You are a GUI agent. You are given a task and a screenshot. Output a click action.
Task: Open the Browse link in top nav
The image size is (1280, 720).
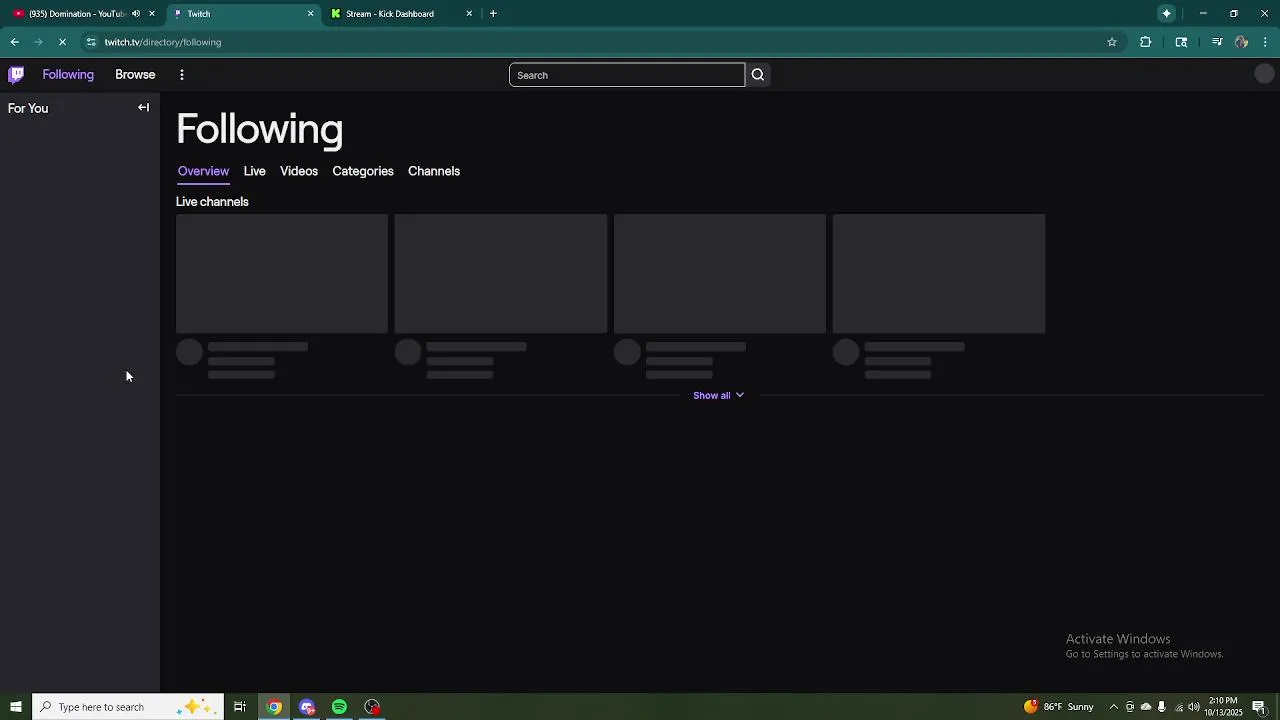(x=135, y=75)
